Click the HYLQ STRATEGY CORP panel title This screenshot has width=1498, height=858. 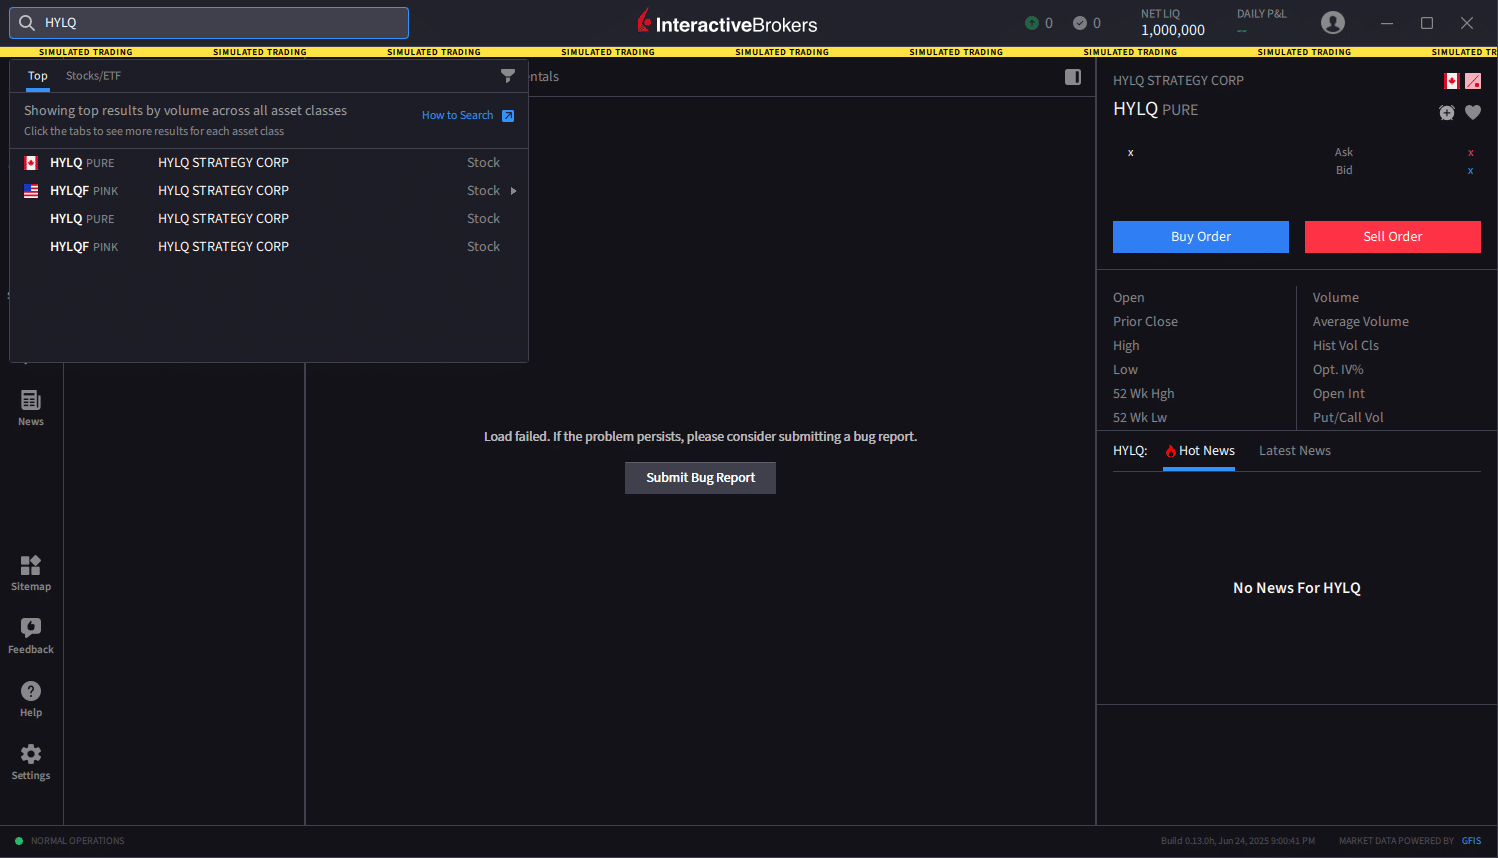pyautogui.click(x=1178, y=81)
